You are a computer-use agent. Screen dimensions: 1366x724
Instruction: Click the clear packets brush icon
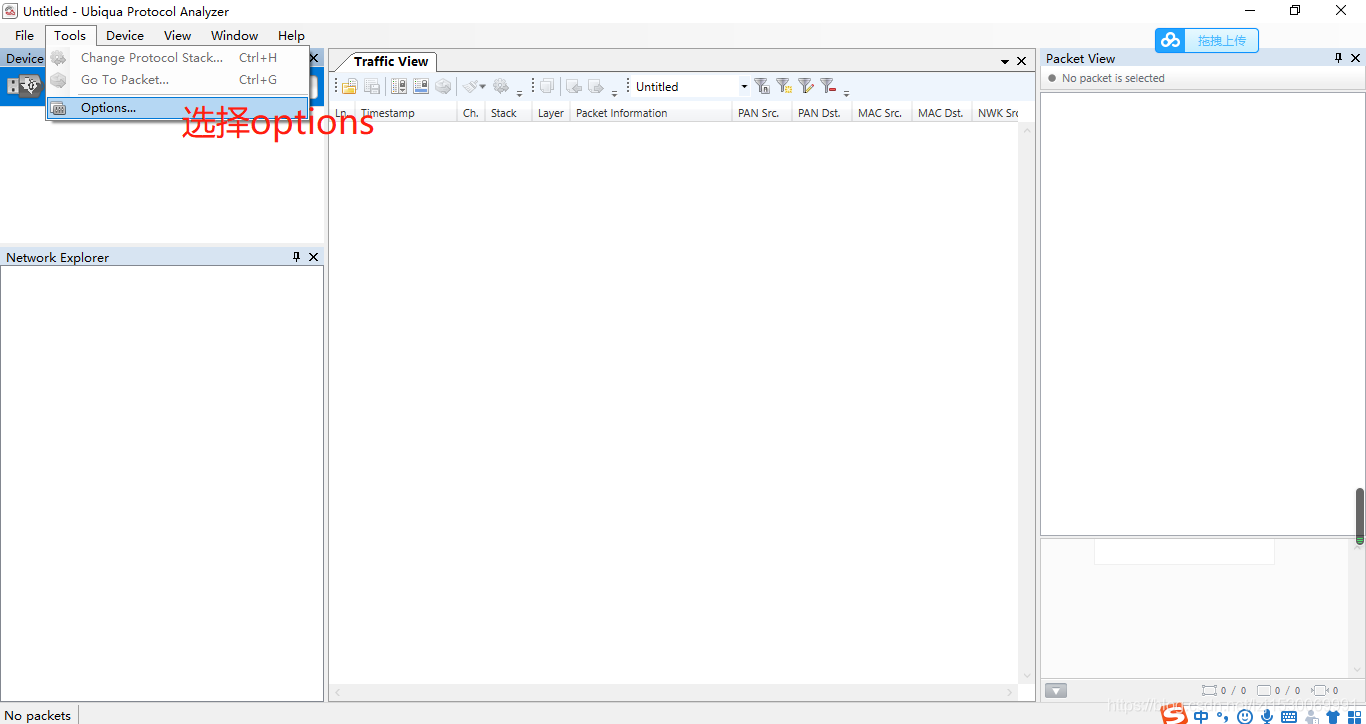(470, 87)
